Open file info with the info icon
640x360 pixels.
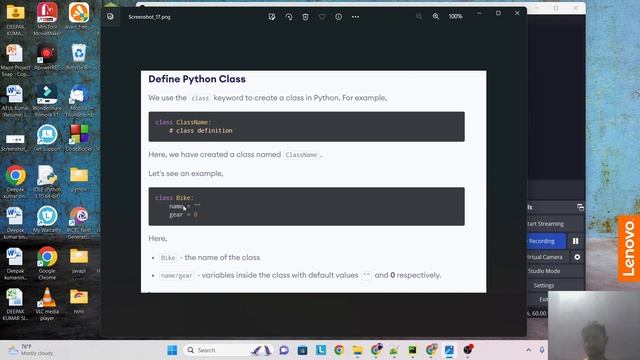tap(338, 17)
